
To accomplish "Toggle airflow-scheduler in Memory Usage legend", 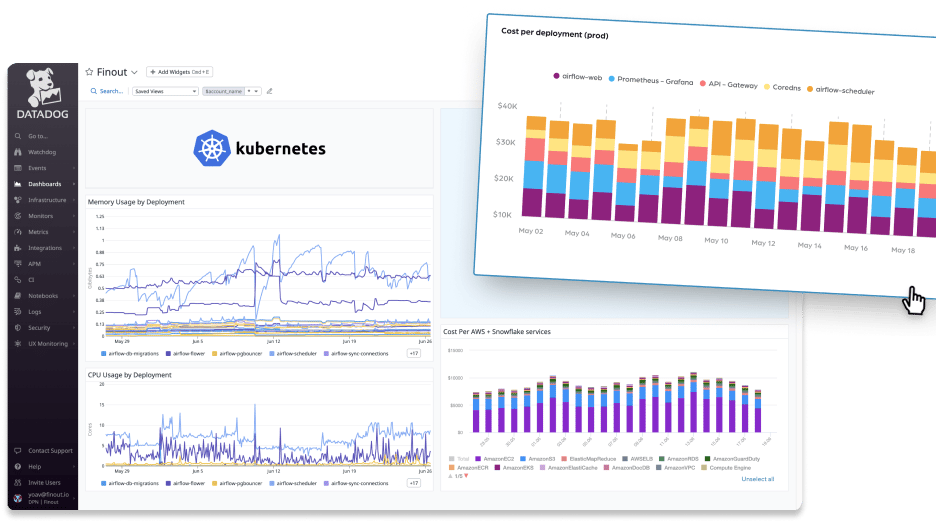I will [x=293, y=354].
